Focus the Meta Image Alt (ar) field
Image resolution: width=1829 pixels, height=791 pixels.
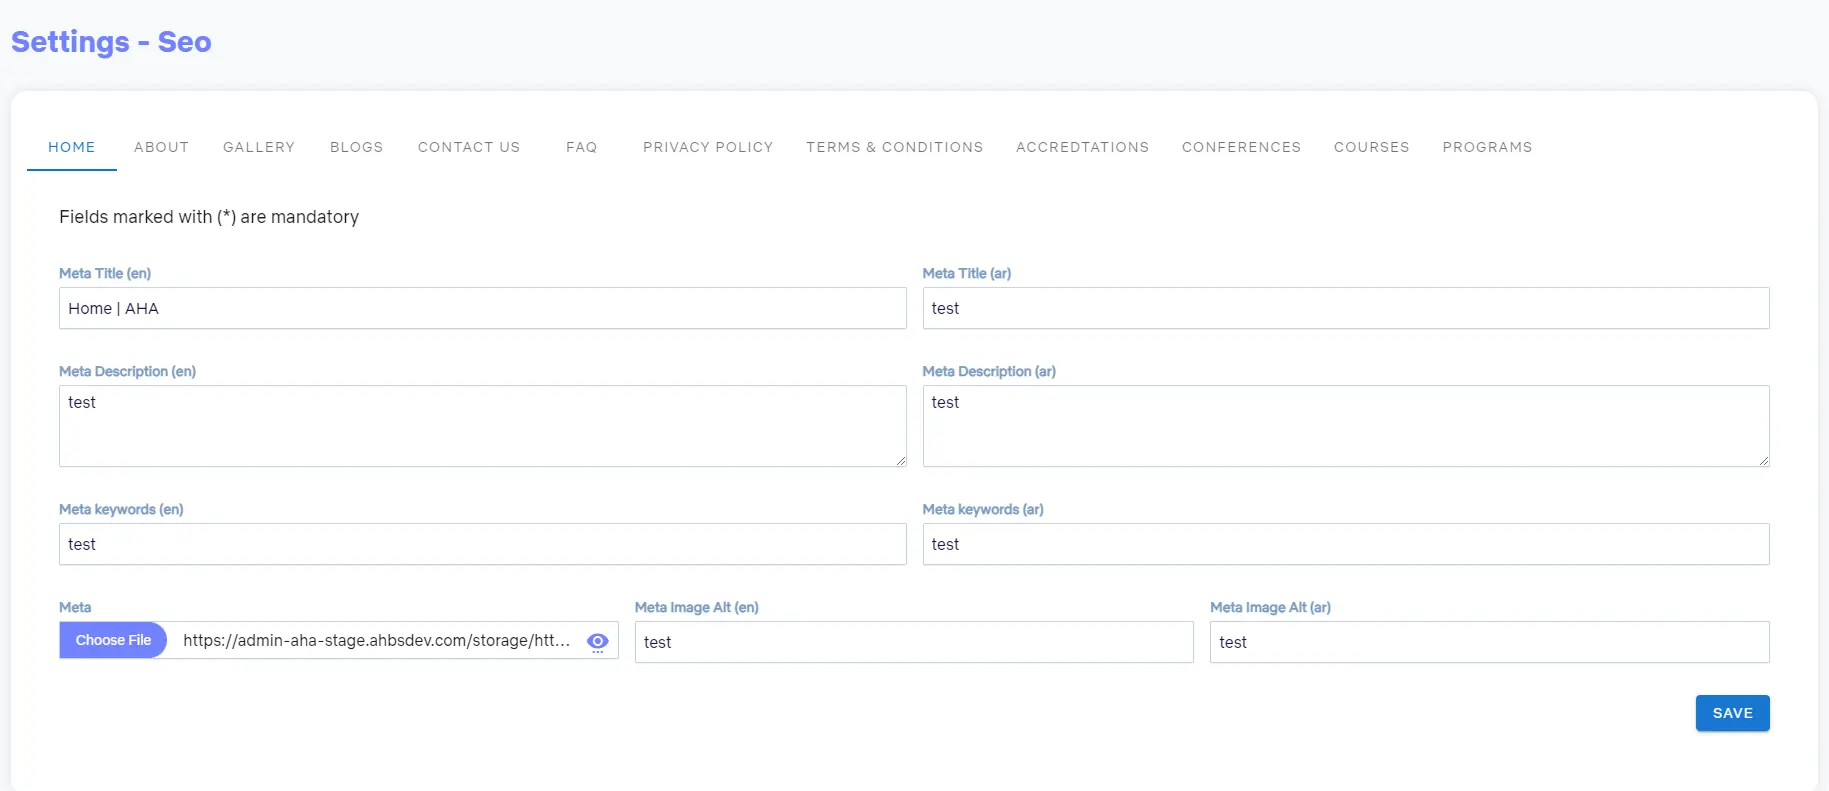(1489, 642)
